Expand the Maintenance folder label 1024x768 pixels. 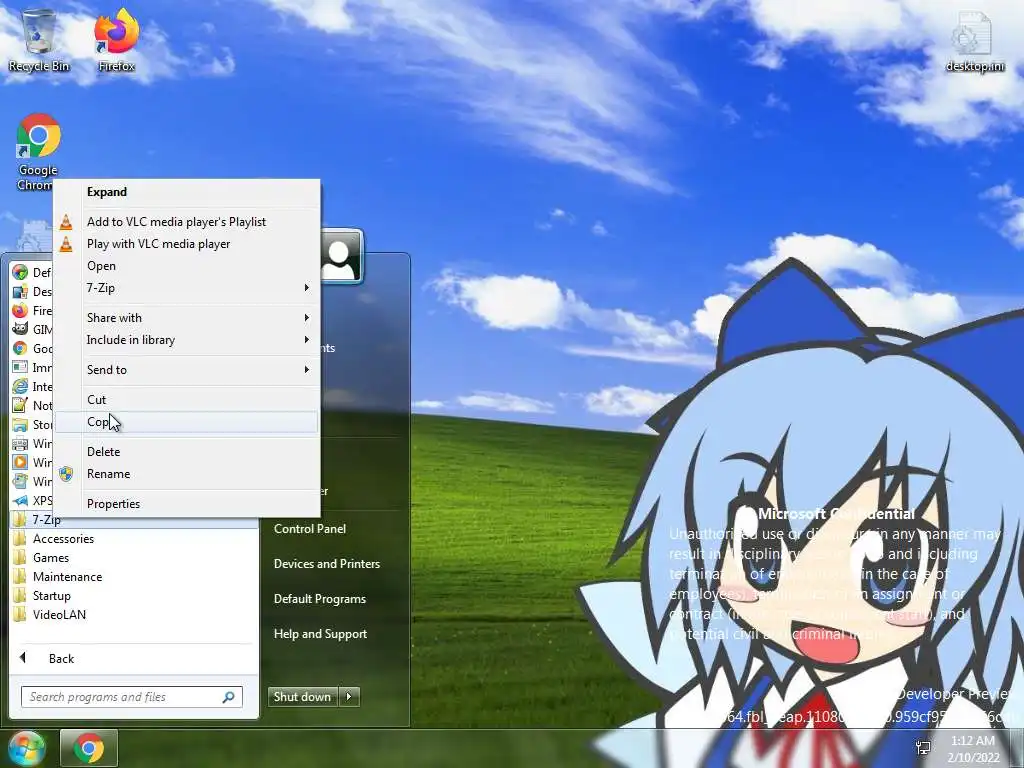coord(67,577)
